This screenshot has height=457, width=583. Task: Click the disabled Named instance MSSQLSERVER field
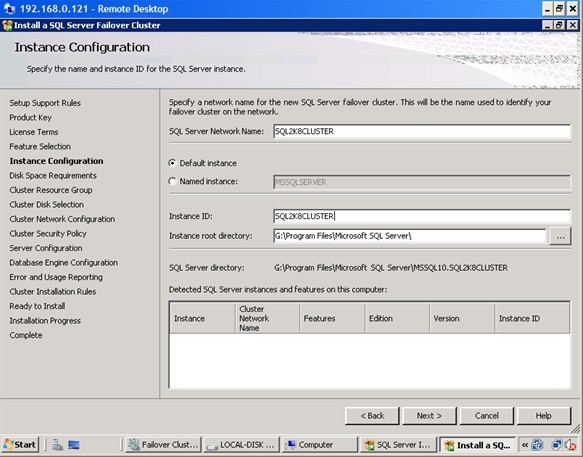click(x=422, y=182)
